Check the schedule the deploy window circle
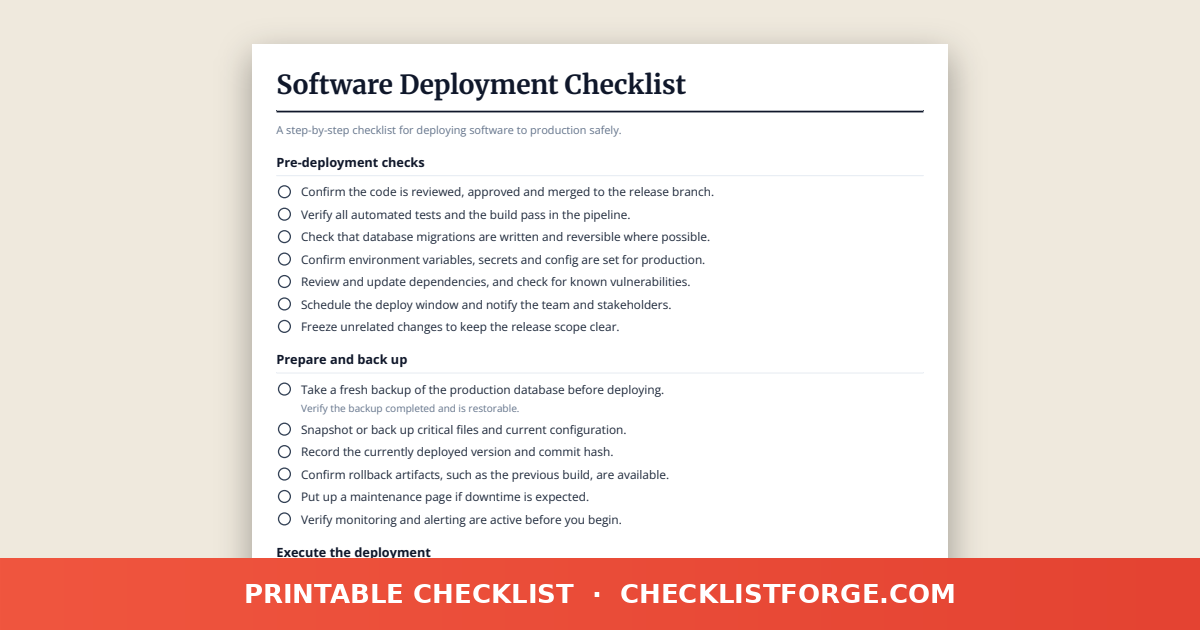The image size is (1200, 630). [284, 304]
